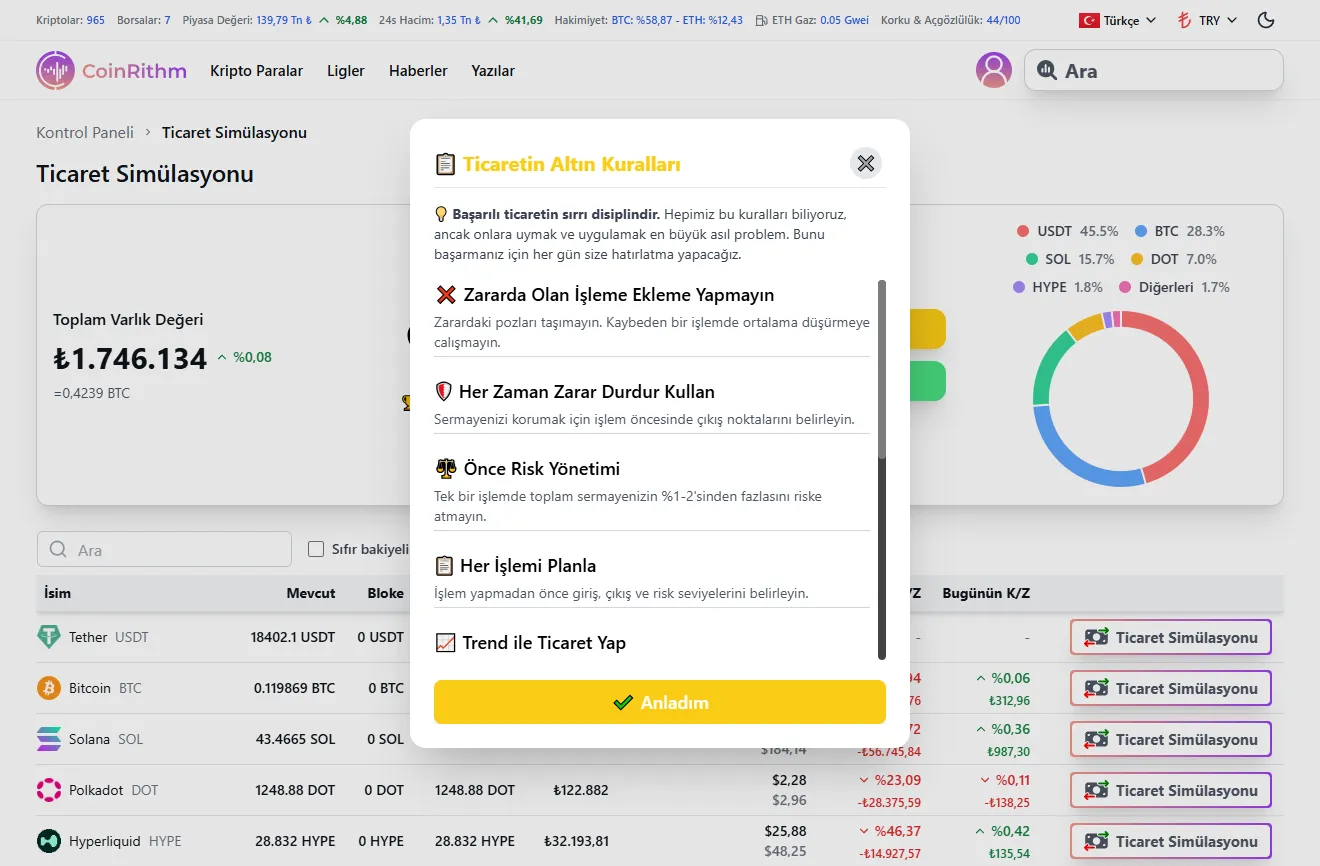Open Kontrol Paneli from the breadcrumb
The height and width of the screenshot is (866, 1320).
84,132
